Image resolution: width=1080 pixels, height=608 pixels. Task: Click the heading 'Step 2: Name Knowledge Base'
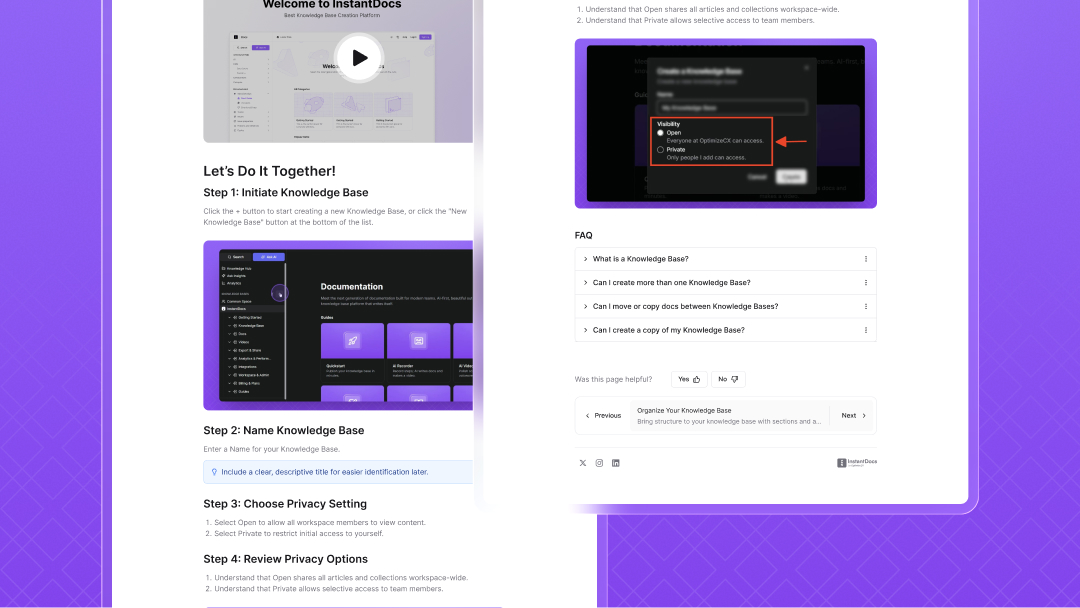pyautogui.click(x=284, y=430)
